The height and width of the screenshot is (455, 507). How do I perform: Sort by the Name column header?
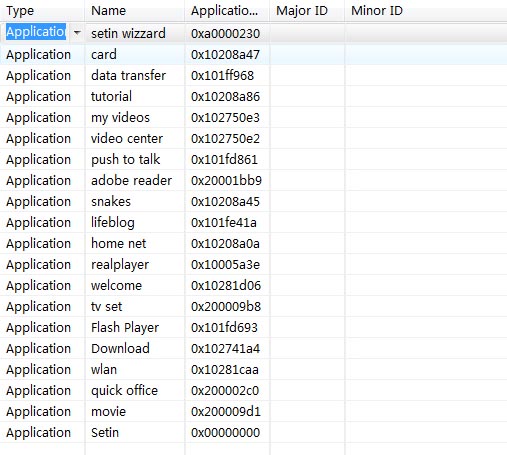pyautogui.click(x=135, y=11)
